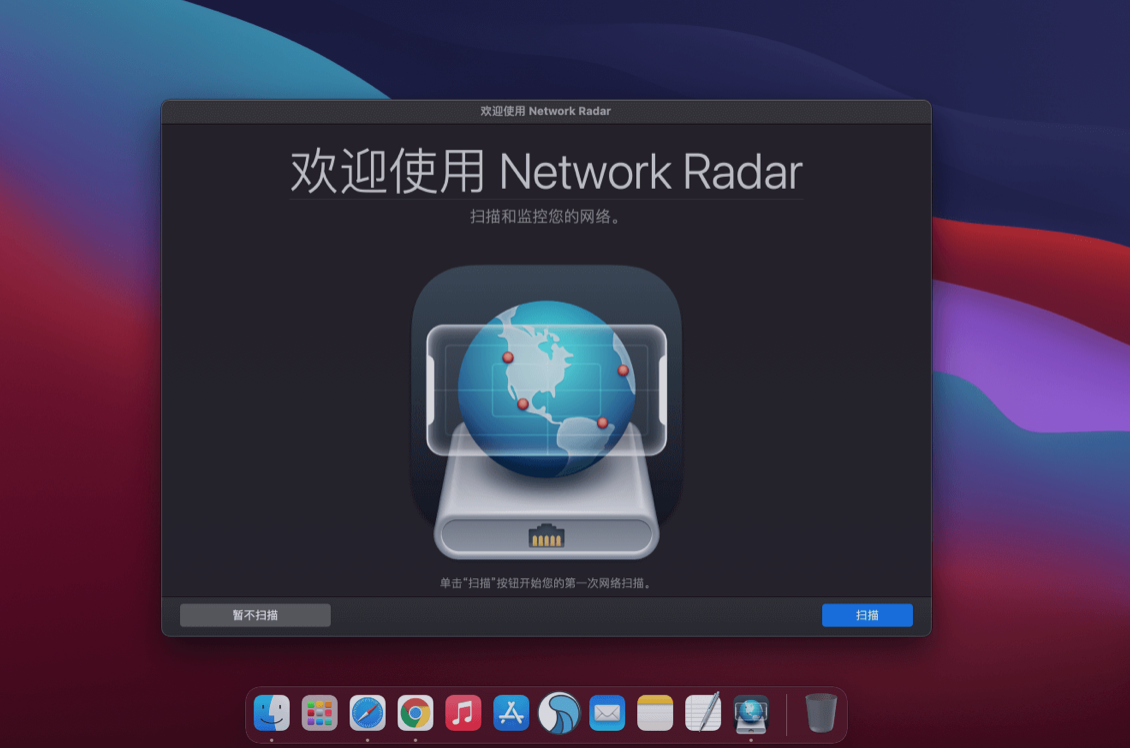Image resolution: width=1130 pixels, height=748 pixels.
Task: Open the Mail app in the Dock
Action: (607, 713)
